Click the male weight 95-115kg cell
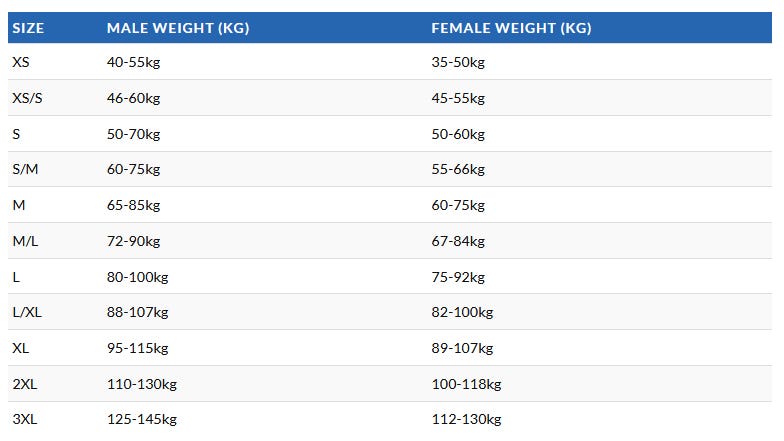Screen dimensions: 784x441 point(137,348)
